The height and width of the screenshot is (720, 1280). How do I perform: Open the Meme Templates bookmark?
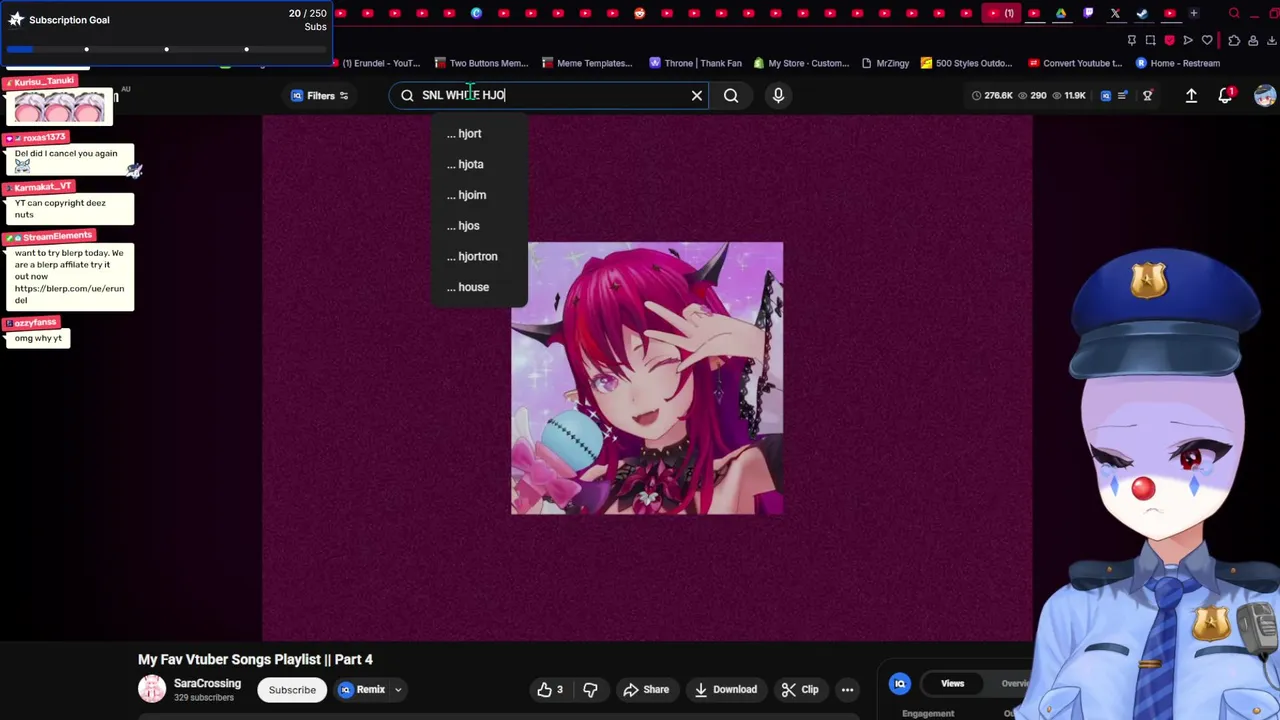pyautogui.click(x=587, y=63)
